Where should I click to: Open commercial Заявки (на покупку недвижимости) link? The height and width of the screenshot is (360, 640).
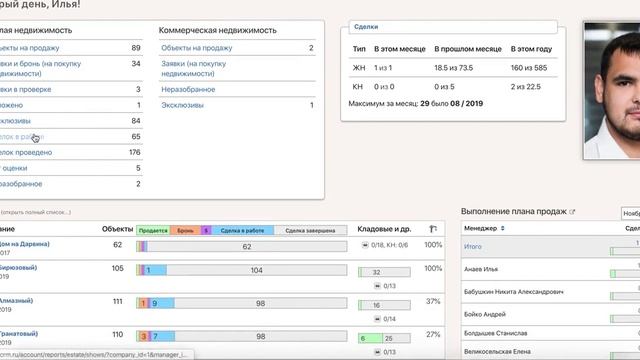click(193, 69)
